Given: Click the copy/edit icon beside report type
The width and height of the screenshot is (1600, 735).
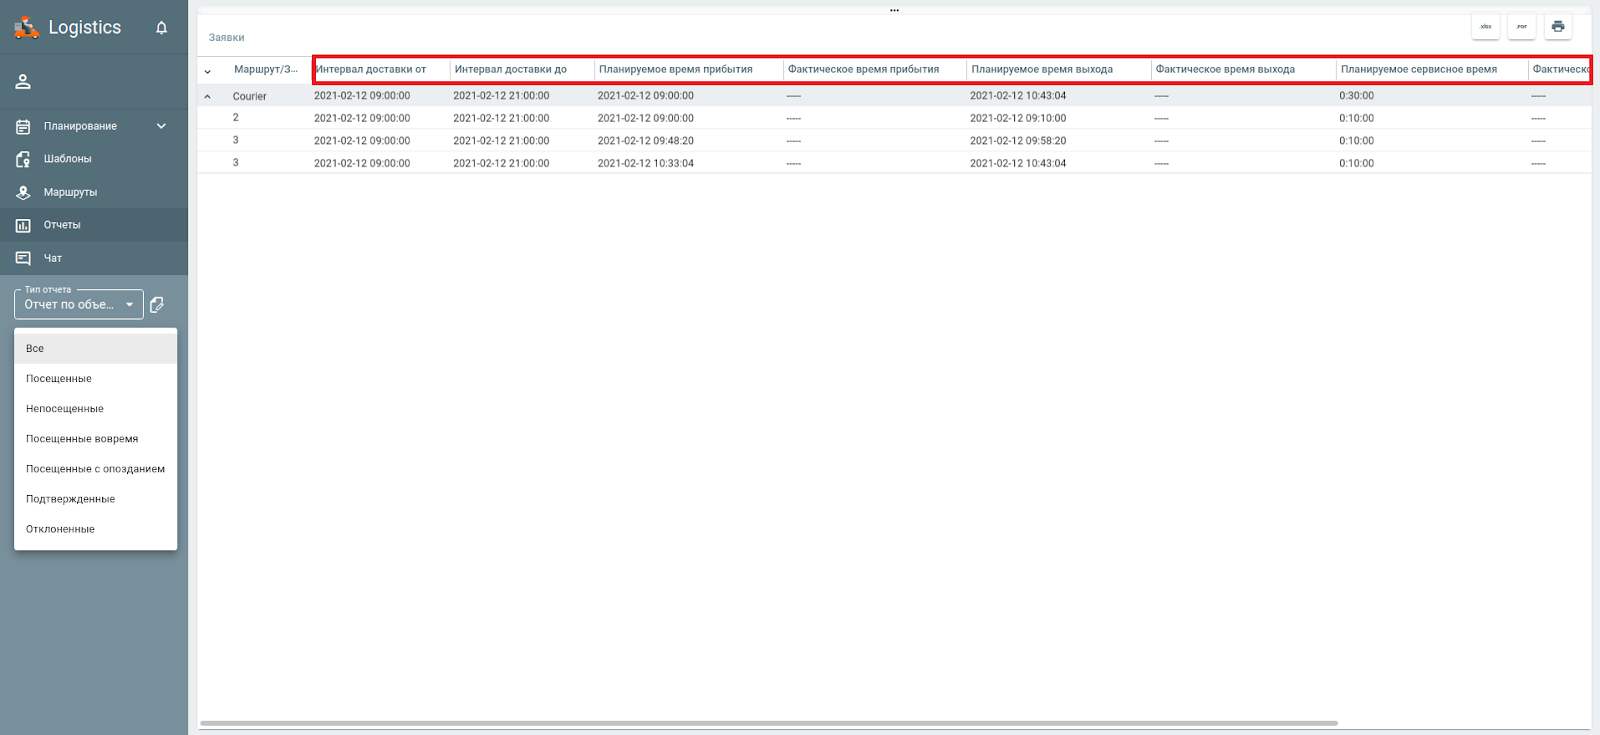Looking at the screenshot, I should [x=157, y=305].
